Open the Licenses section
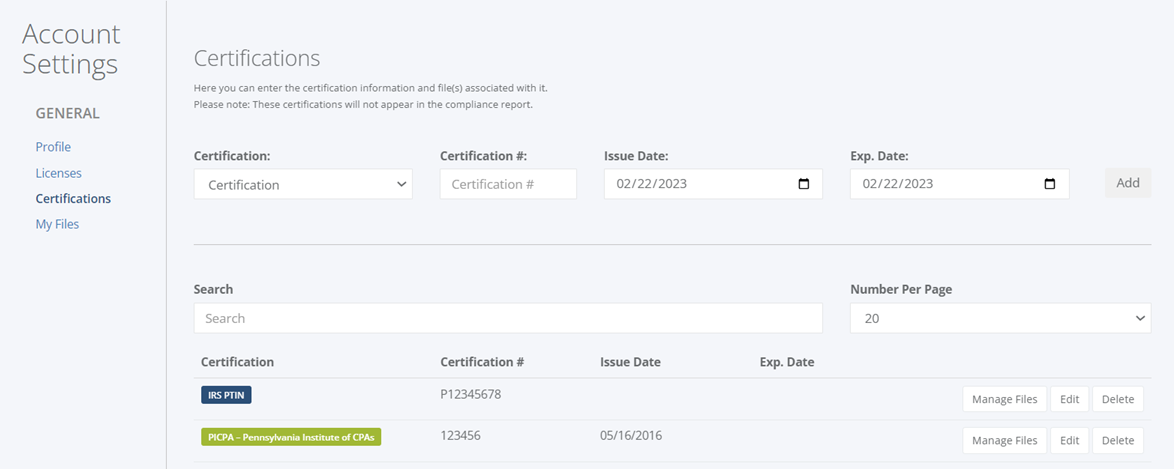 click(x=58, y=173)
